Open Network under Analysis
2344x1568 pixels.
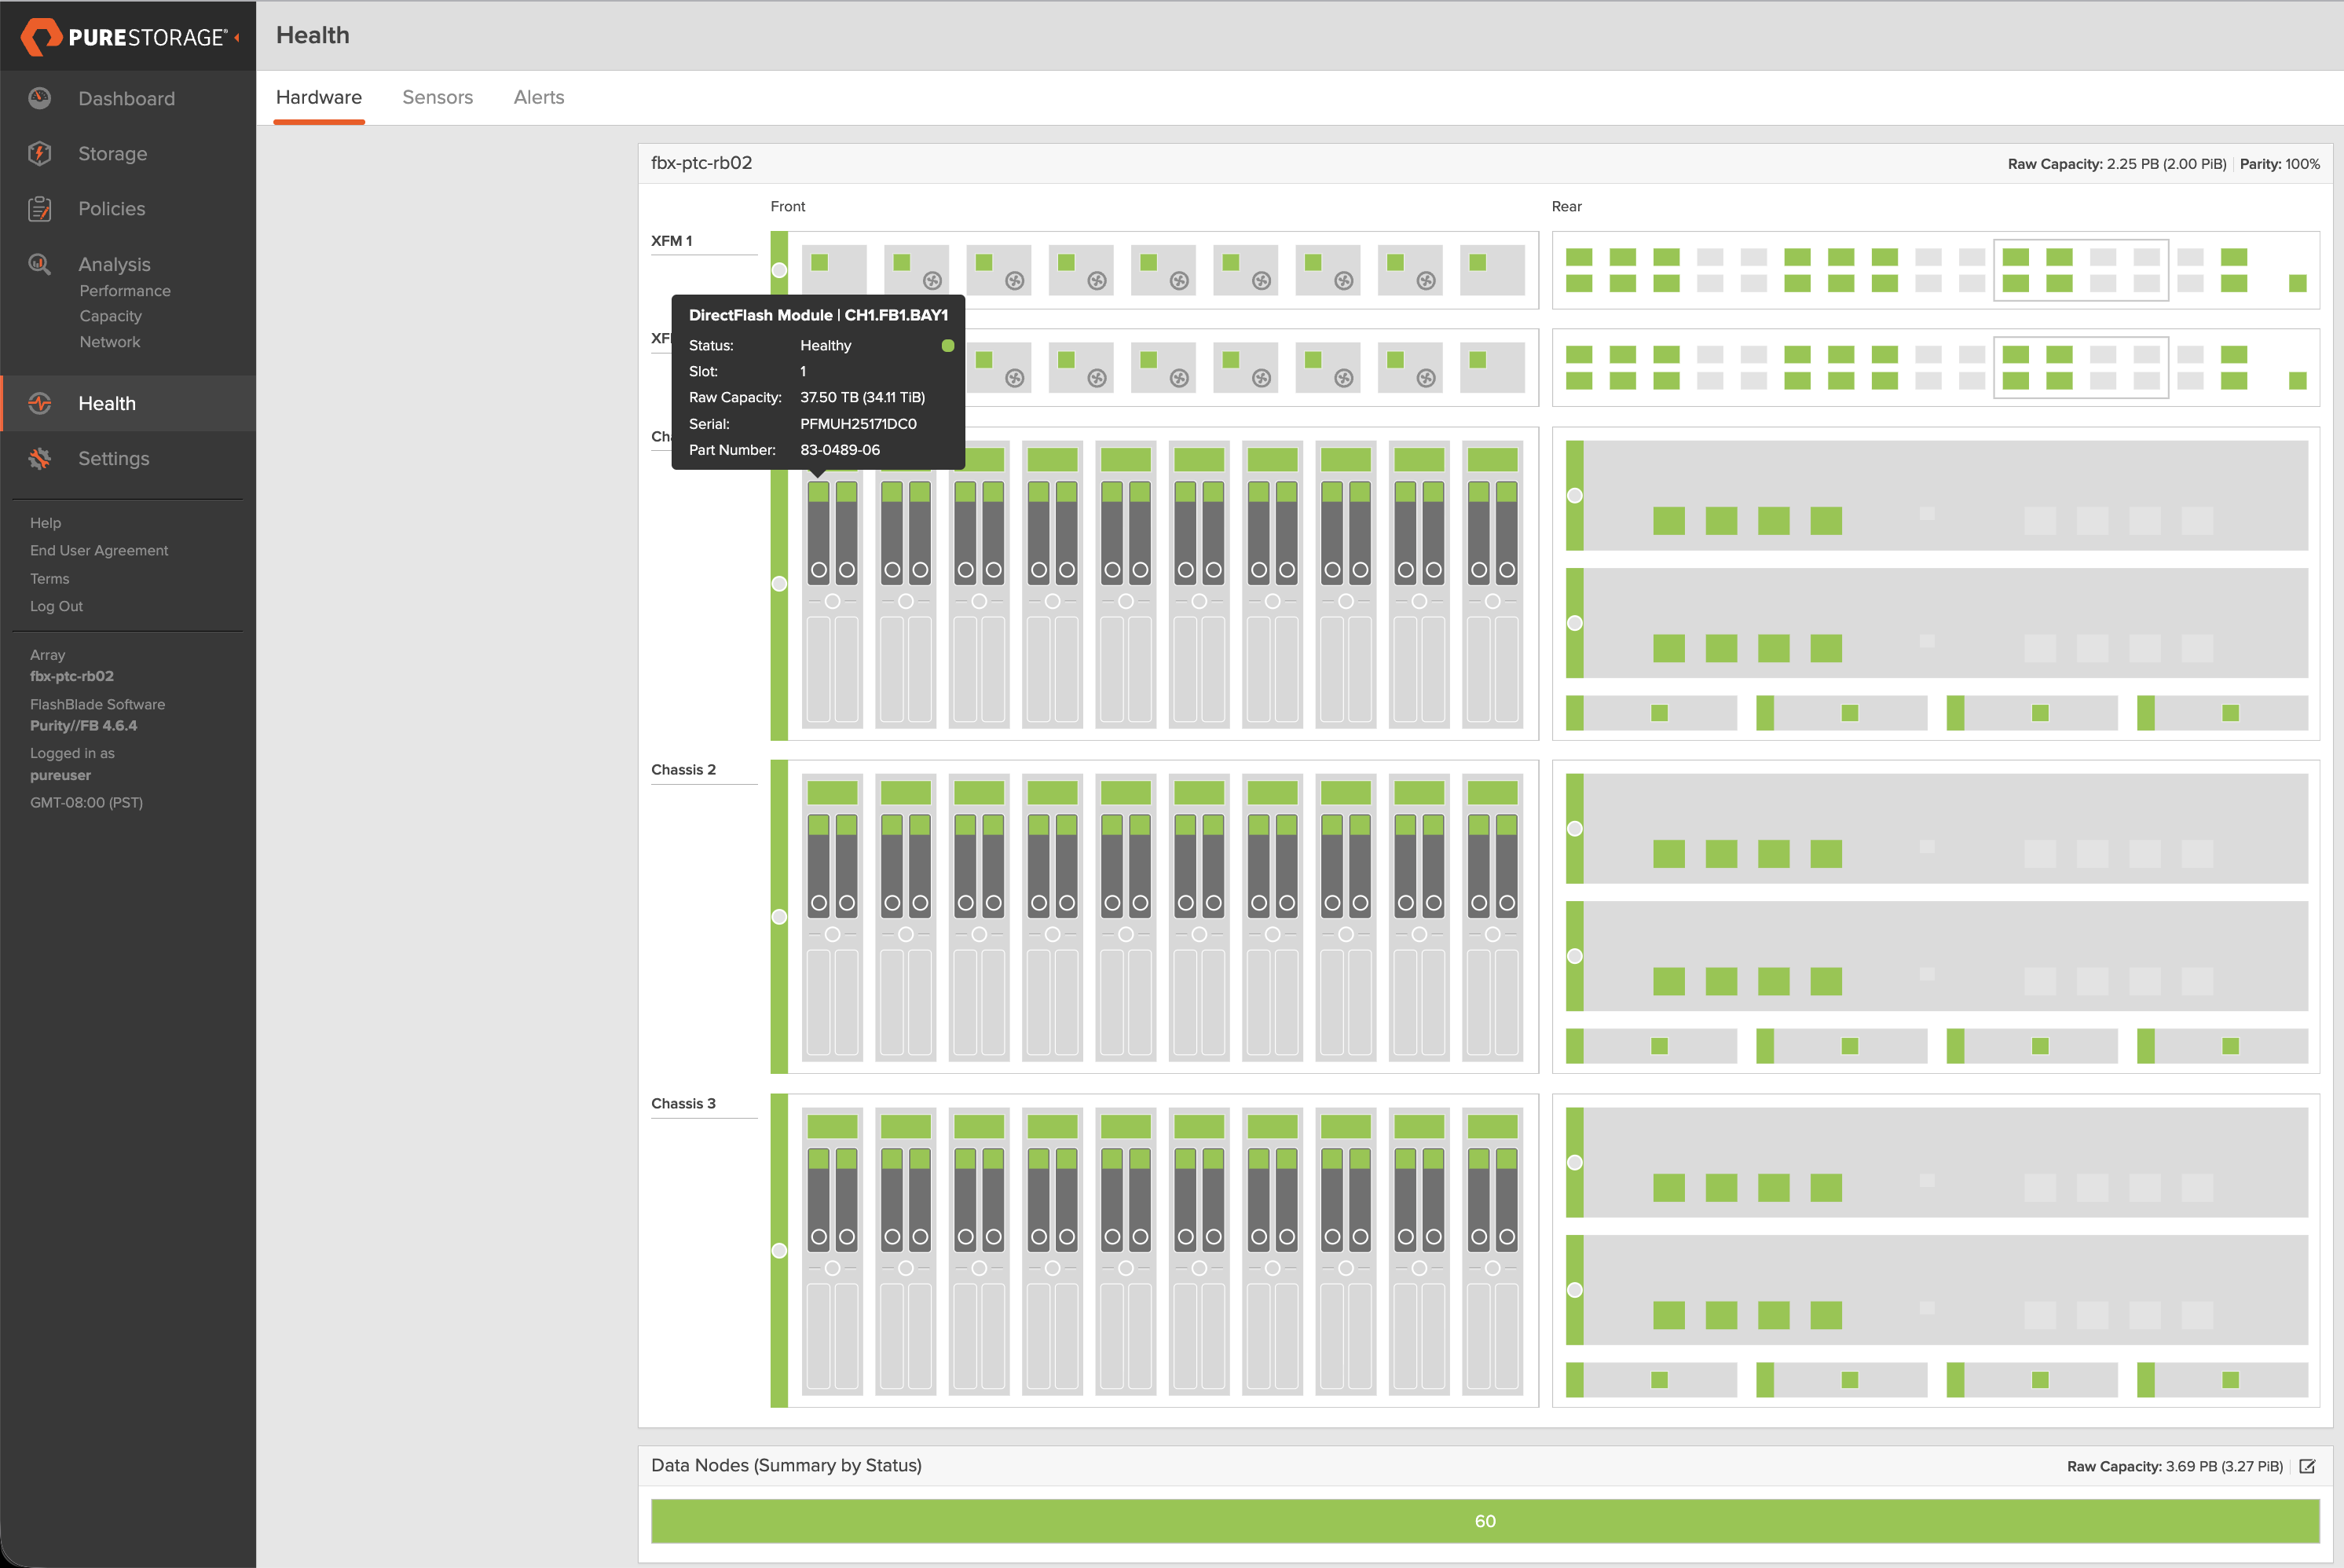click(x=109, y=342)
